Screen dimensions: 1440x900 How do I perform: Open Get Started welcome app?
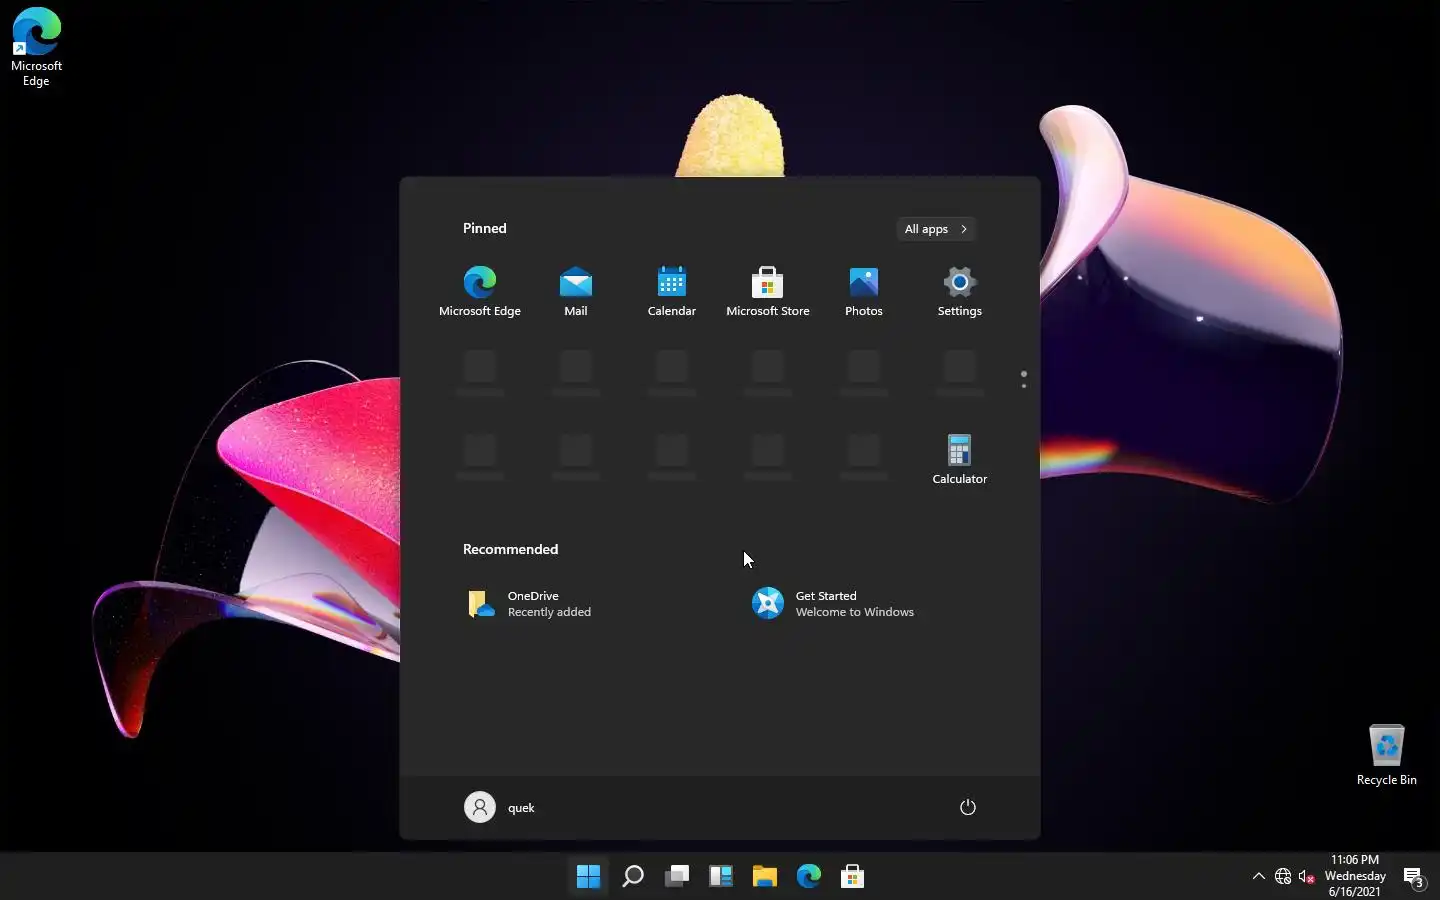click(x=833, y=604)
